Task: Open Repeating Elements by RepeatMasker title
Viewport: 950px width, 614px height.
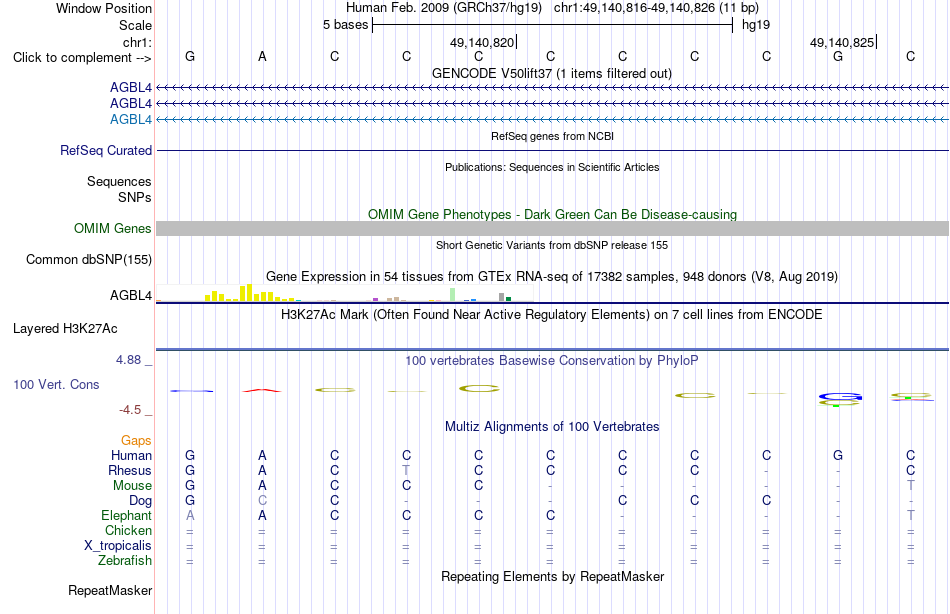Action: coord(552,576)
